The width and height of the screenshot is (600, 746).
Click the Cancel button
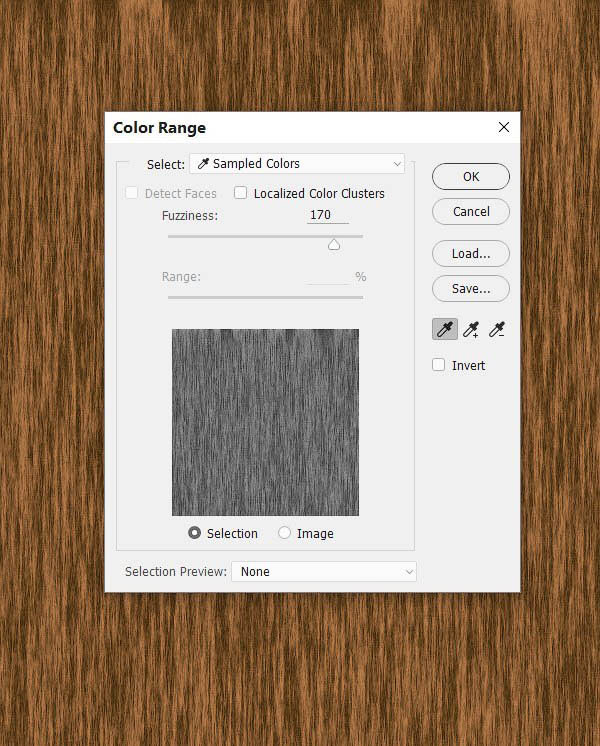[x=471, y=211]
